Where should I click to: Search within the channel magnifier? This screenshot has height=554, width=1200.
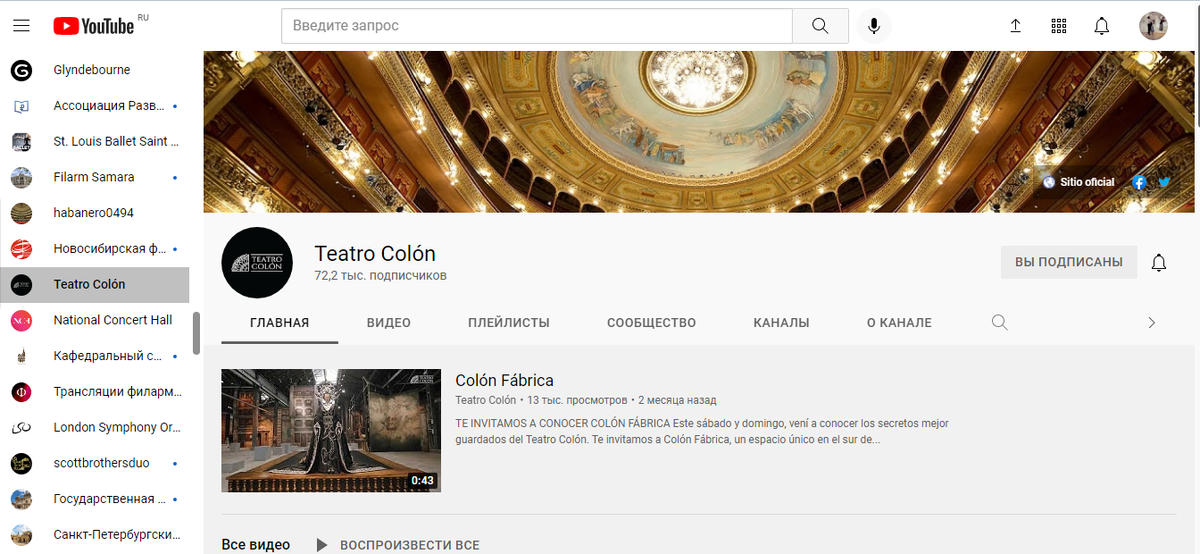(x=999, y=322)
